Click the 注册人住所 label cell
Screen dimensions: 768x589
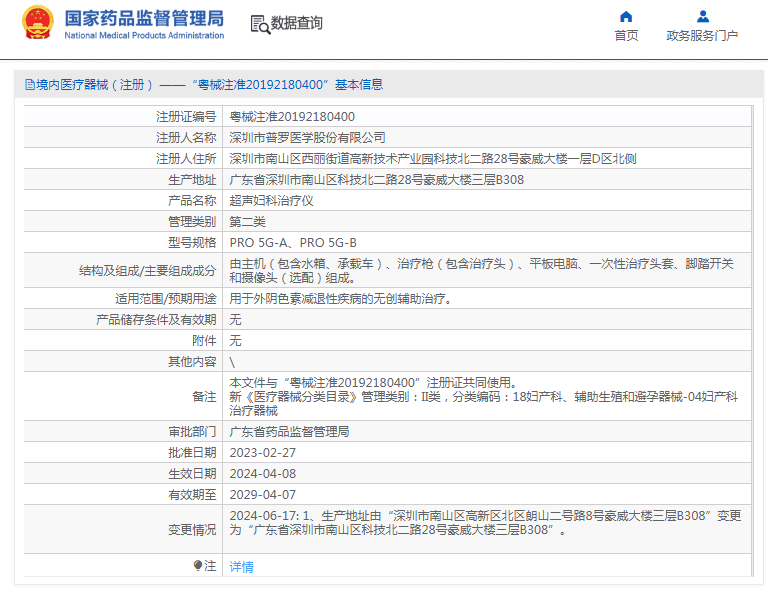[123, 159]
